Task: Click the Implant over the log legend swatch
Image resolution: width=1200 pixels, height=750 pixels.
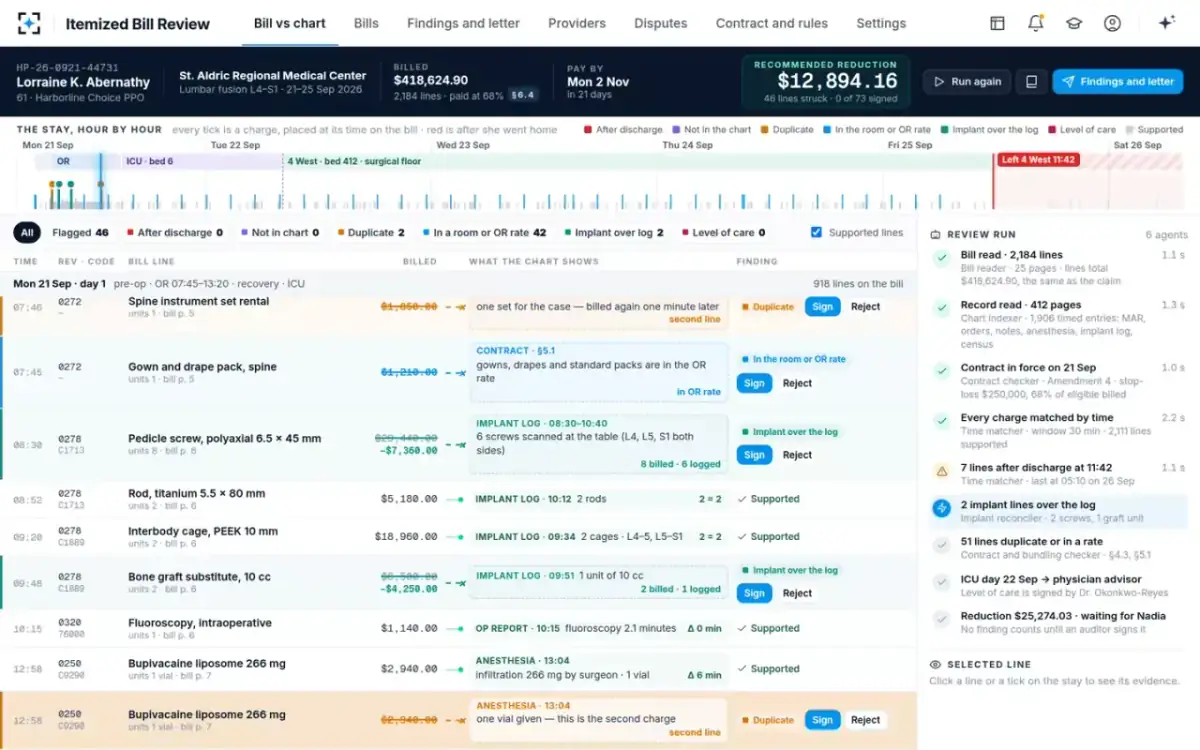Action: coord(944,130)
